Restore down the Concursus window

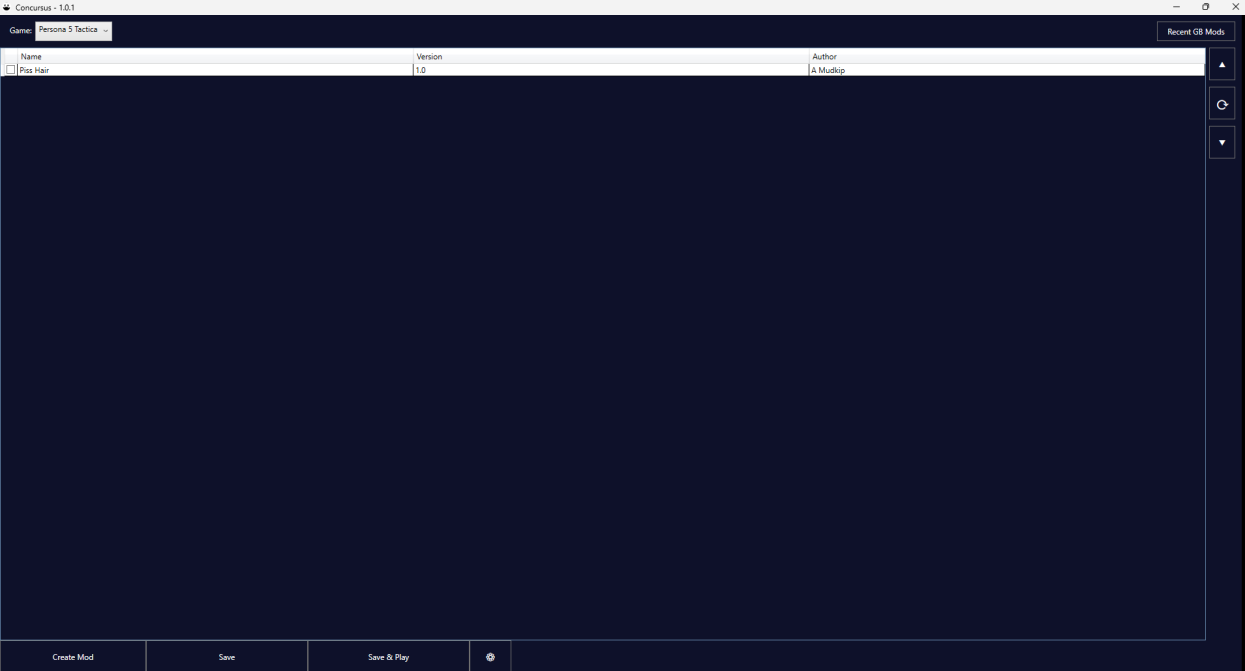click(x=1206, y=7)
